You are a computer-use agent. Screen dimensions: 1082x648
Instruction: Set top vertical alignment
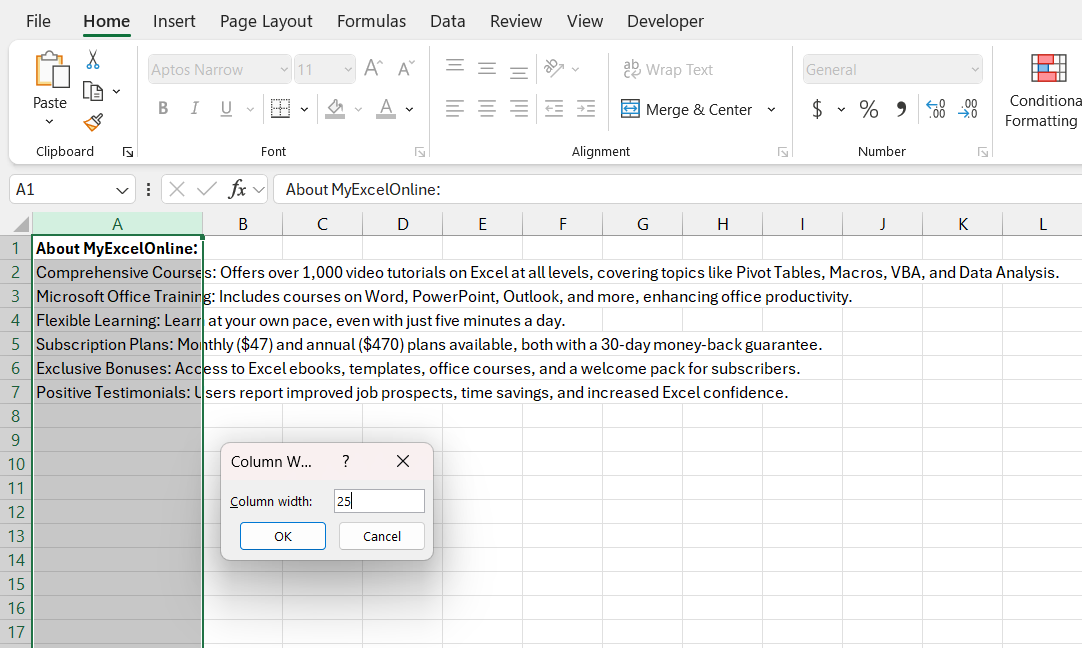point(455,67)
